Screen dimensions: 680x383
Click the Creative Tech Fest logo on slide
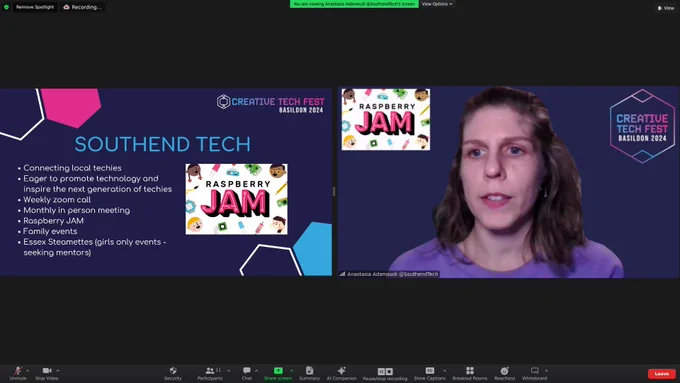pos(271,104)
